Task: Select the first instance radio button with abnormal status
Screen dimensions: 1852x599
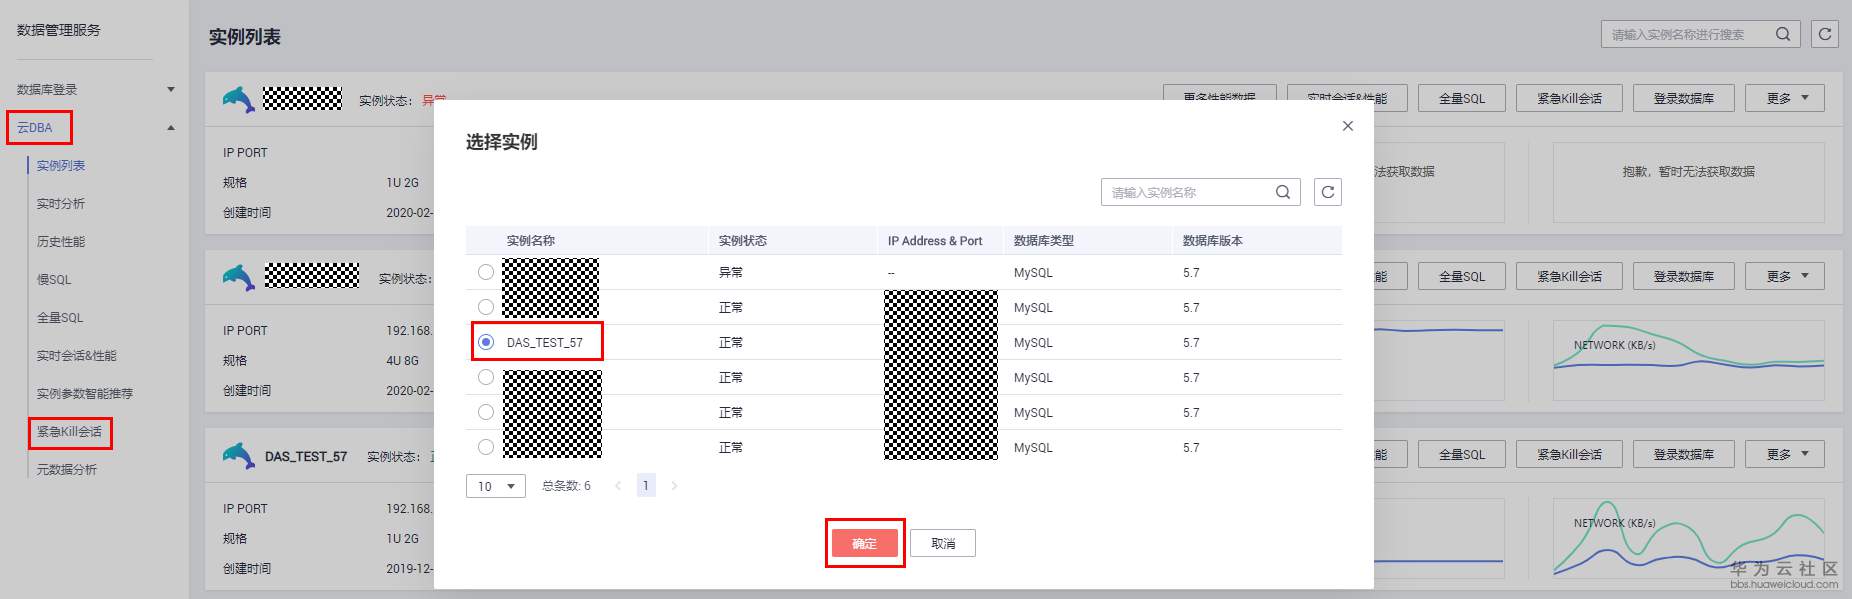Action: [x=486, y=272]
